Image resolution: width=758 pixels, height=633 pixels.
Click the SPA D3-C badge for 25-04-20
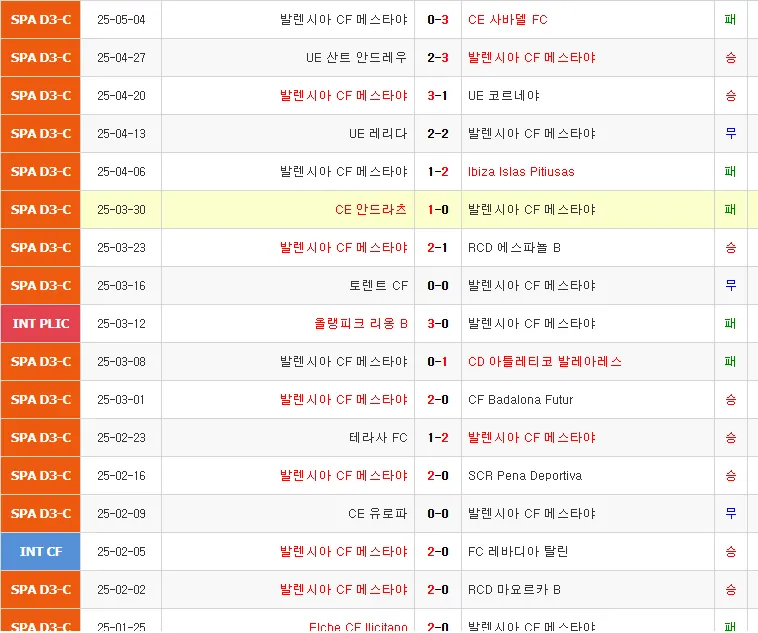click(x=41, y=96)
